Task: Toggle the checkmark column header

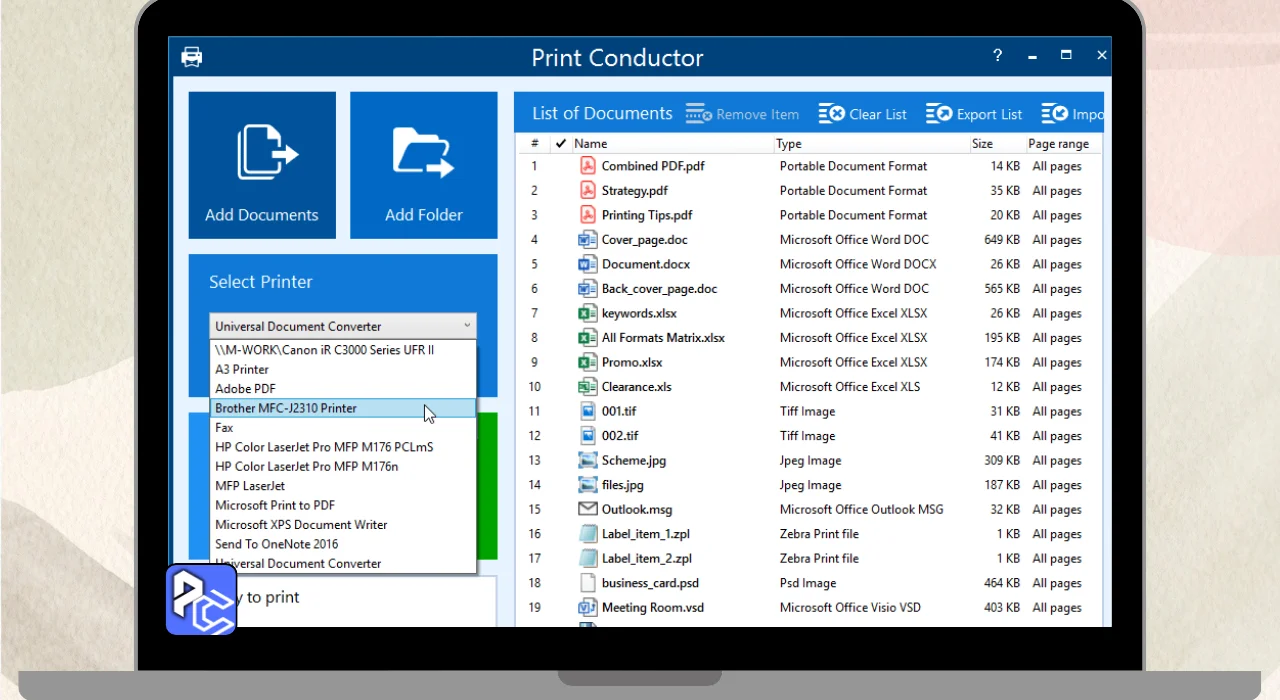Action: point(560,143)
